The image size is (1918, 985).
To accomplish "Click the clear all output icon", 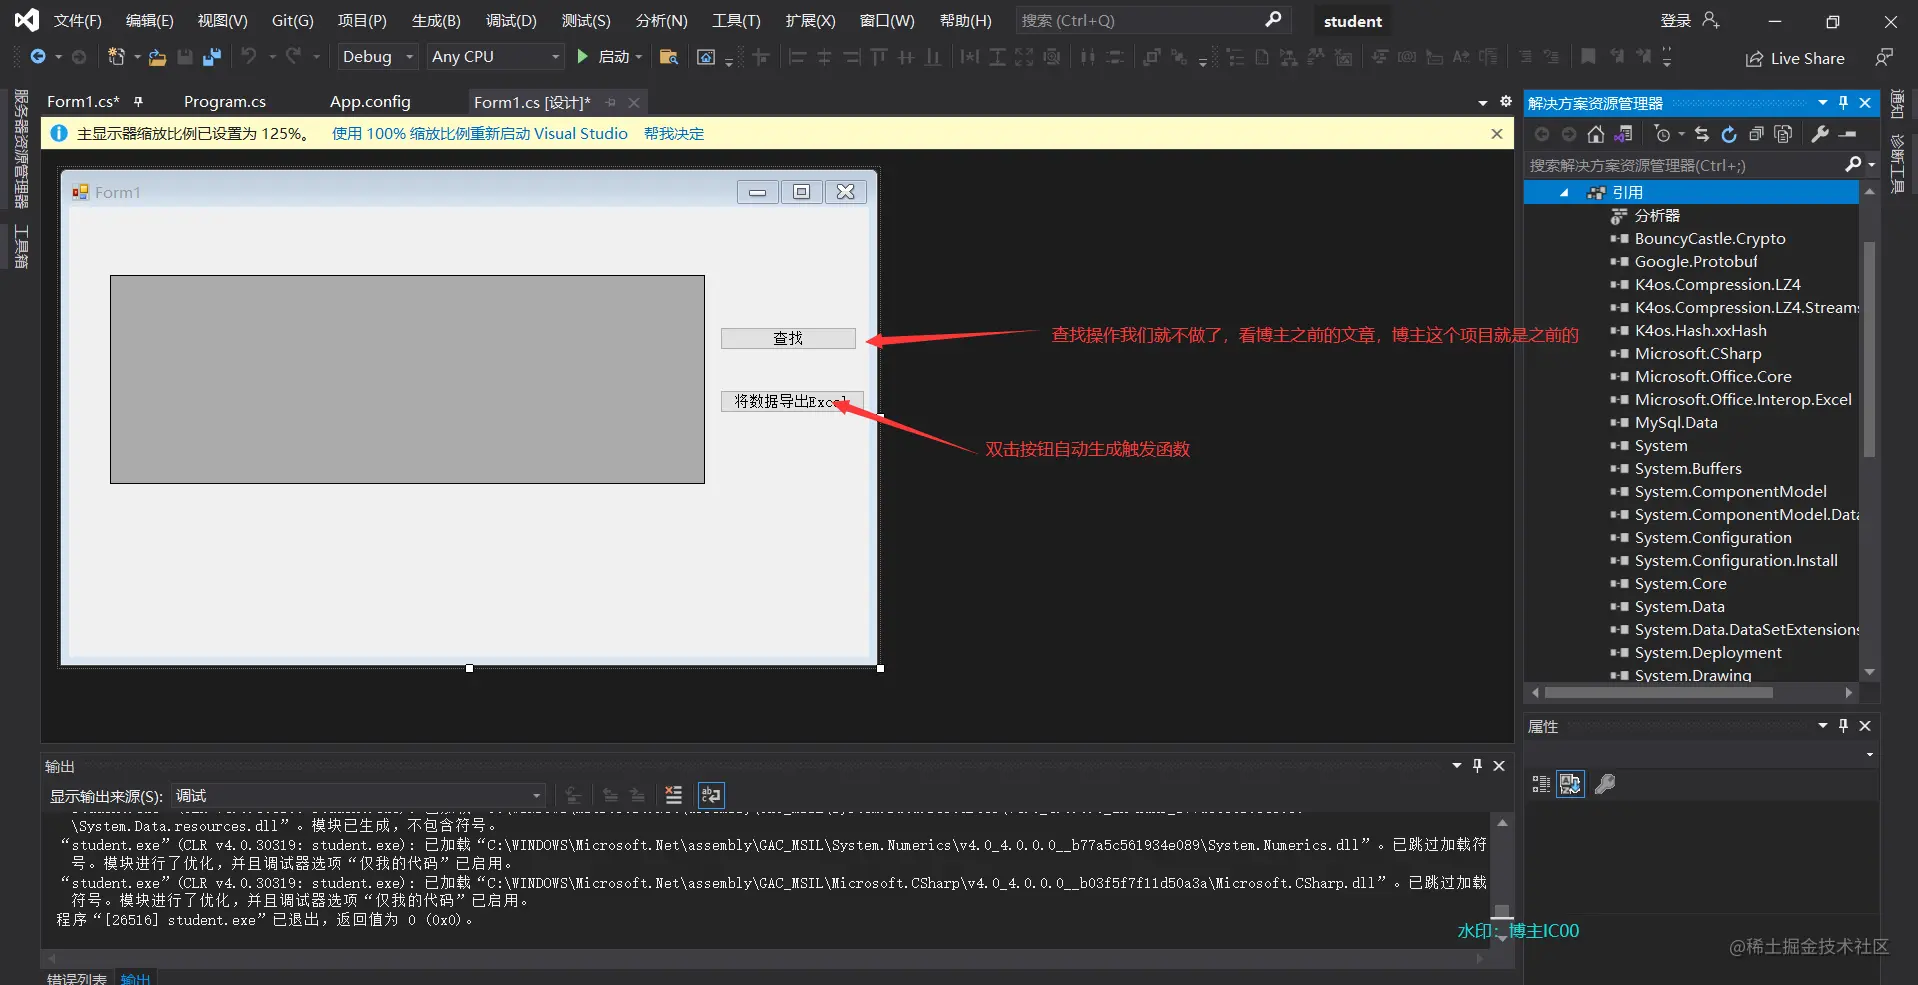I will [x=674, y=795].
